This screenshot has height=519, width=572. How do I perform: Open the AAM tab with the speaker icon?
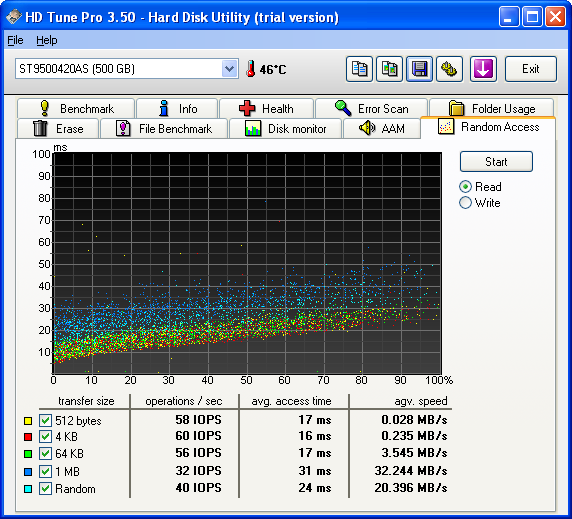tap(382, 129)
